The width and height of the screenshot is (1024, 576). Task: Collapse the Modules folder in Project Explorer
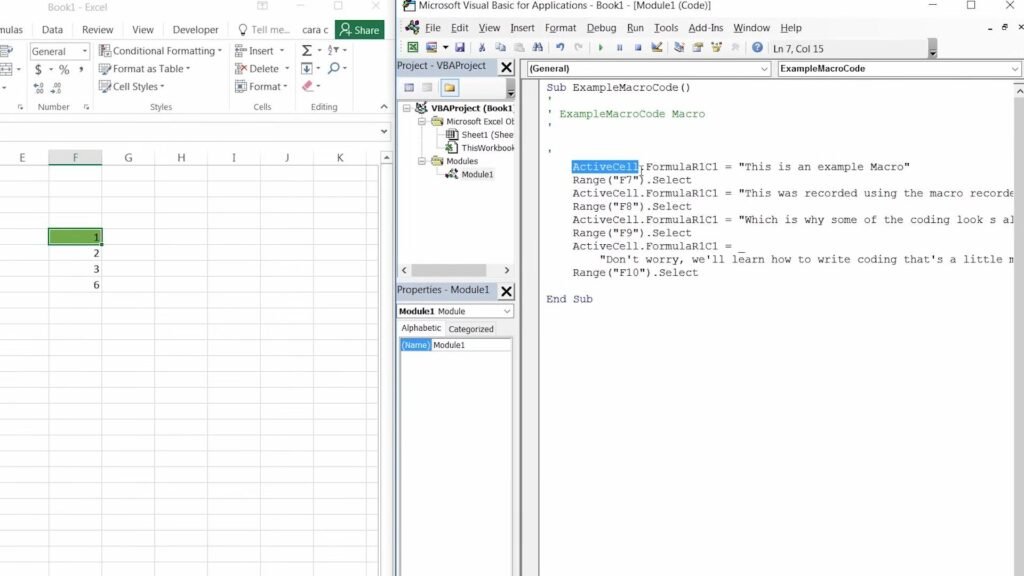420,161
